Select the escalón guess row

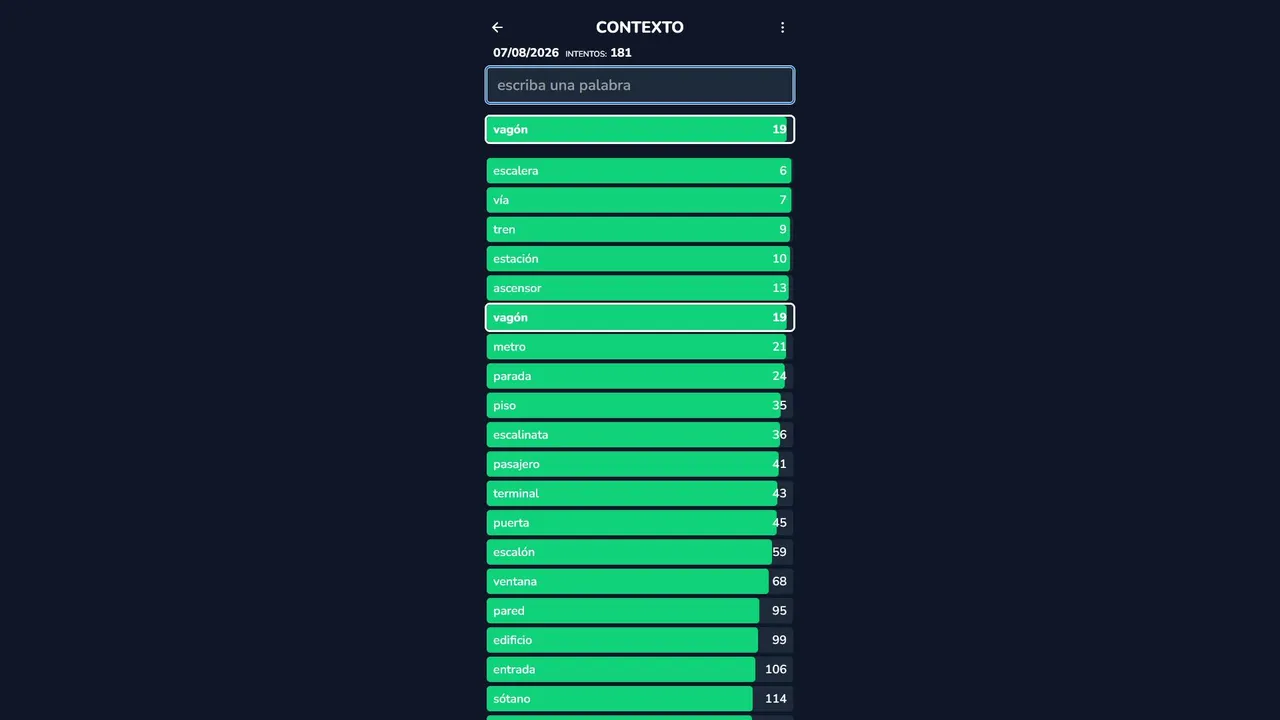point(640,552)
